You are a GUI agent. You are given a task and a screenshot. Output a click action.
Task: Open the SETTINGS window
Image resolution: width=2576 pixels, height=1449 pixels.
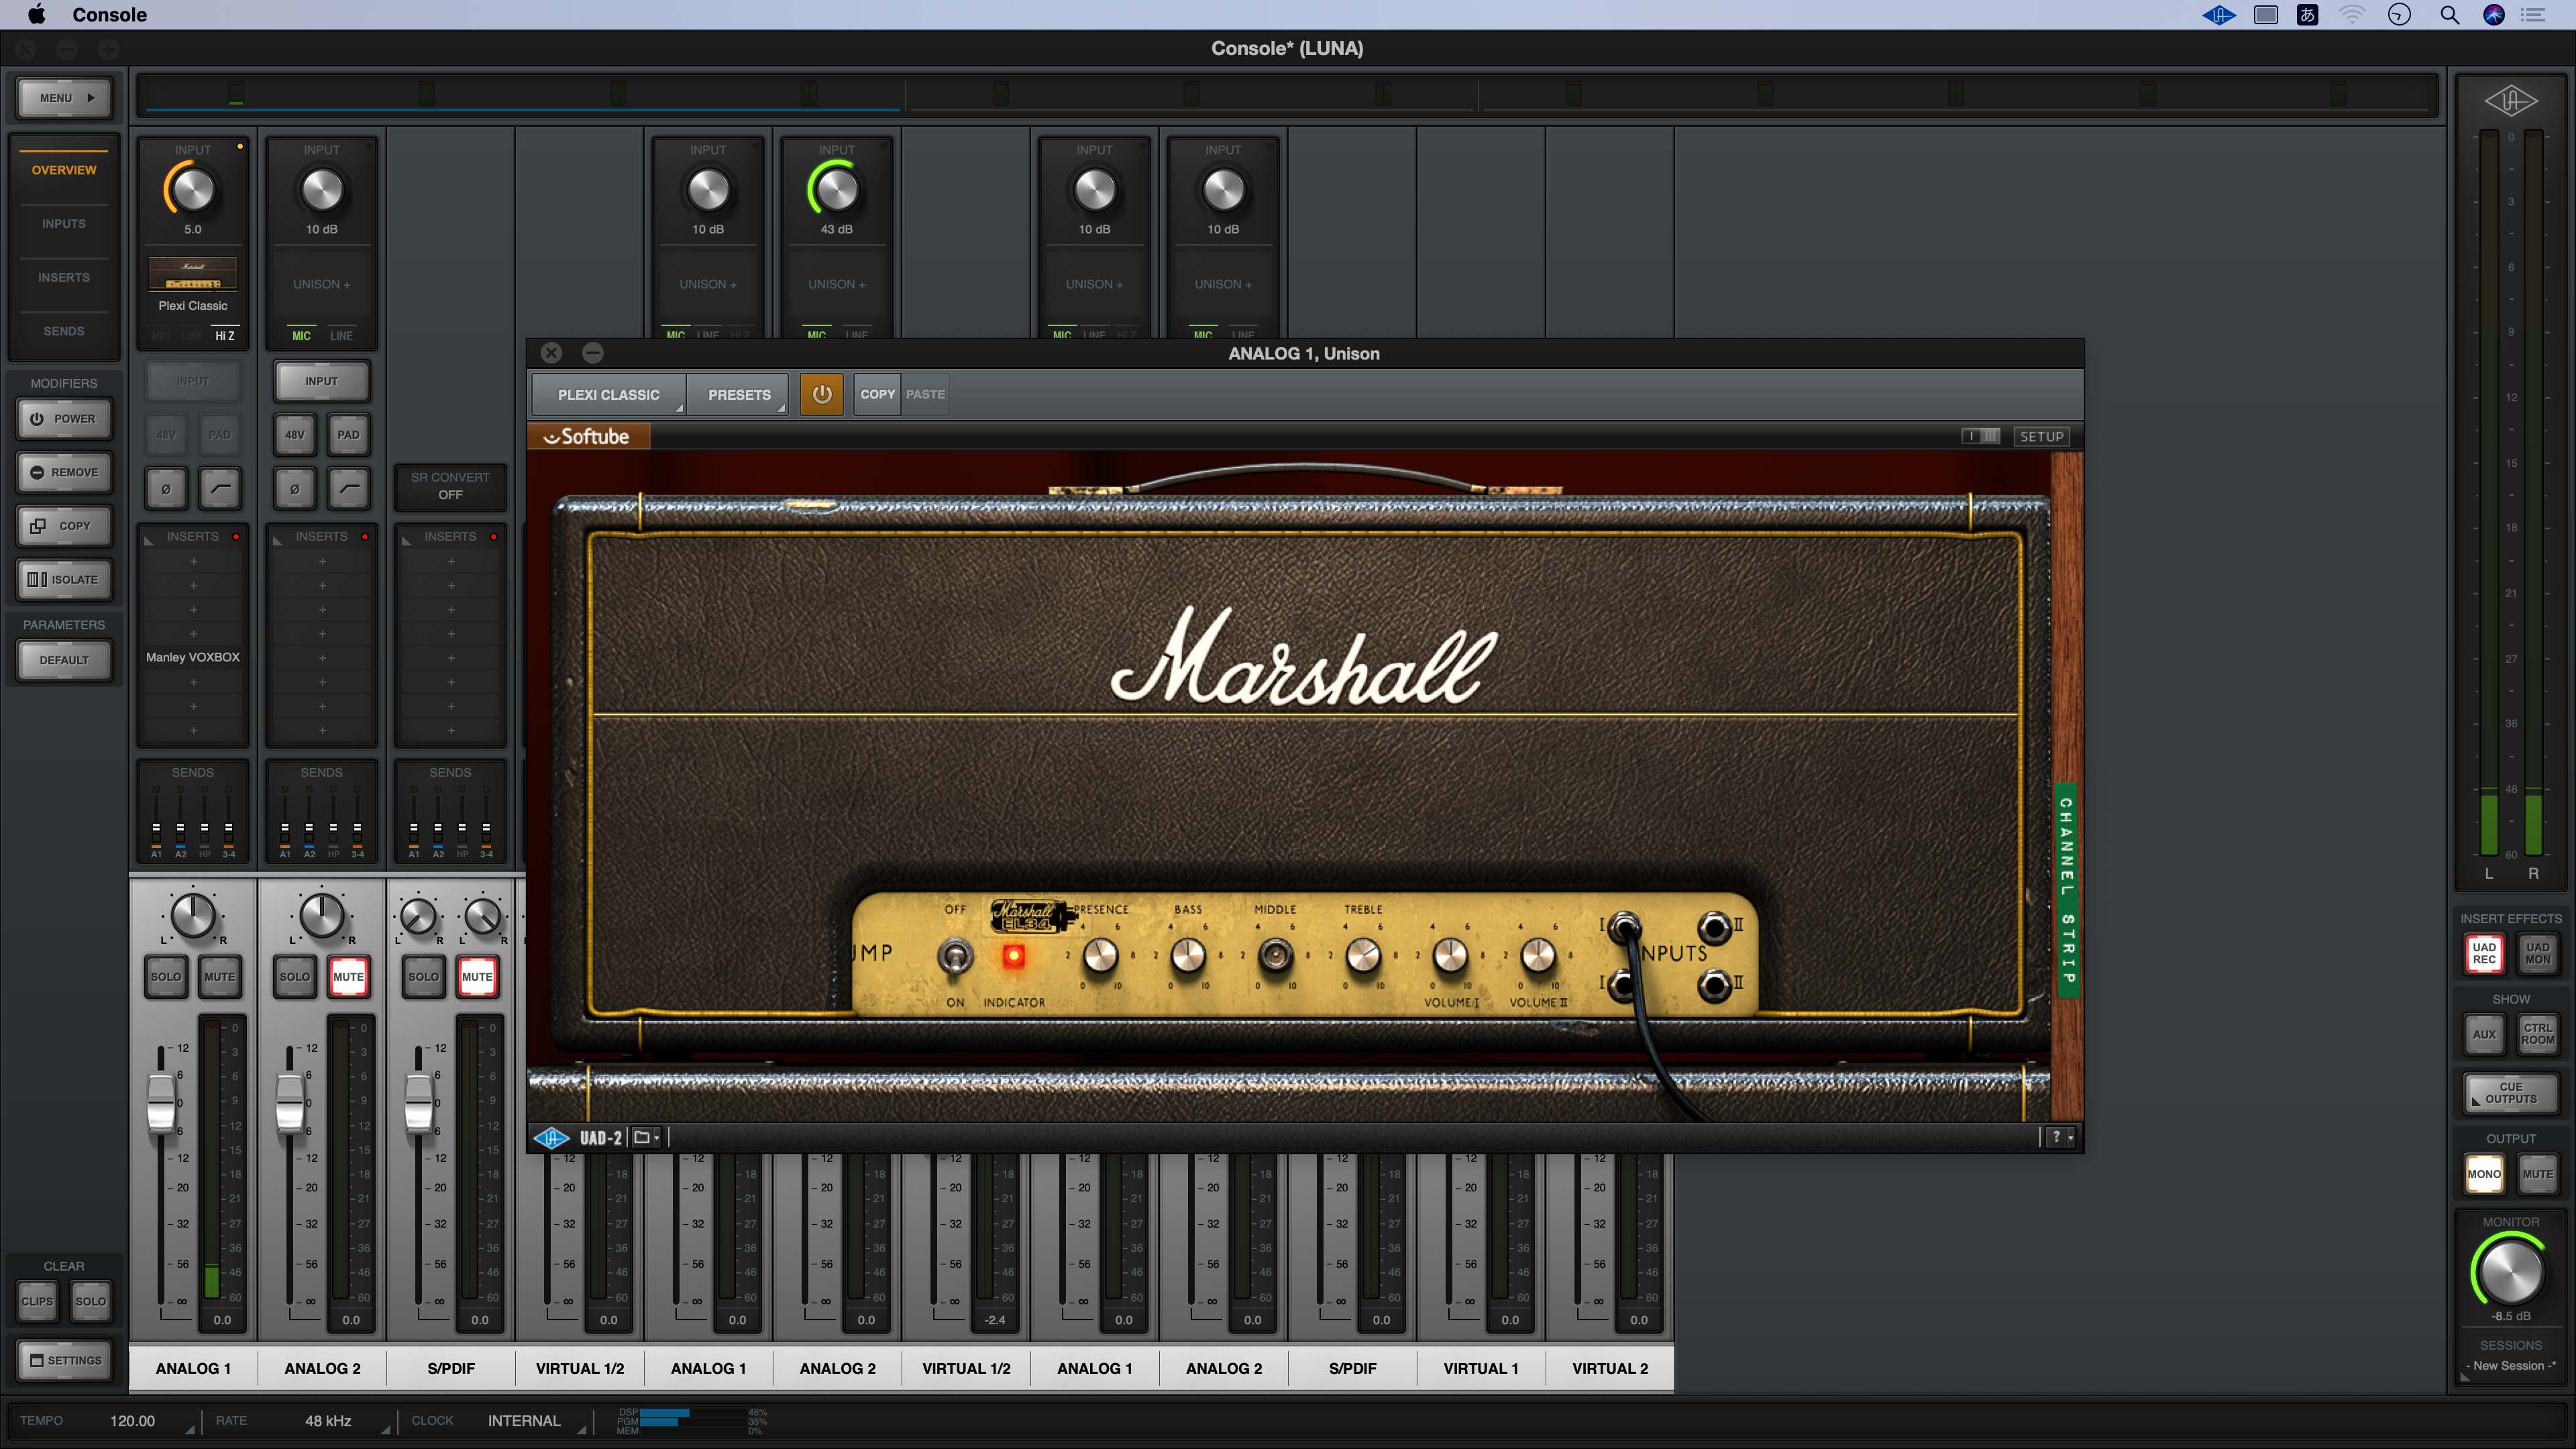pos(65,1360)
